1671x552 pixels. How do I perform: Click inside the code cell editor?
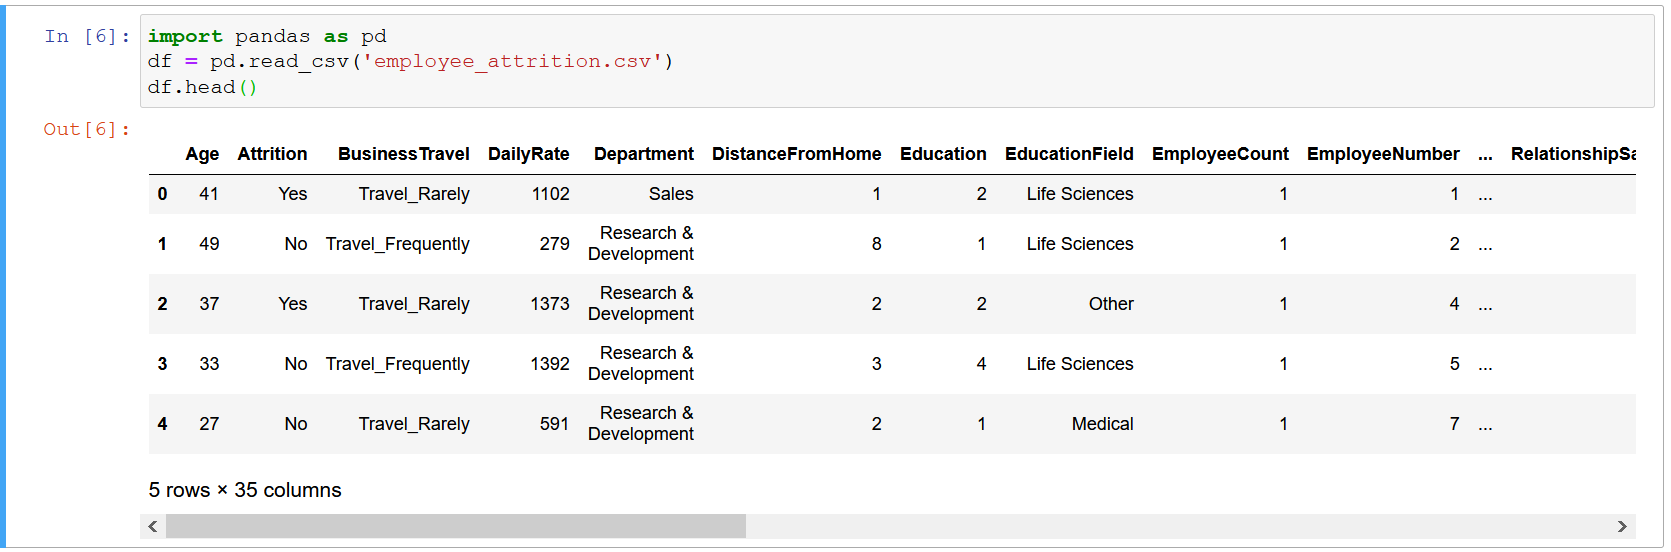tap(897, 61)
